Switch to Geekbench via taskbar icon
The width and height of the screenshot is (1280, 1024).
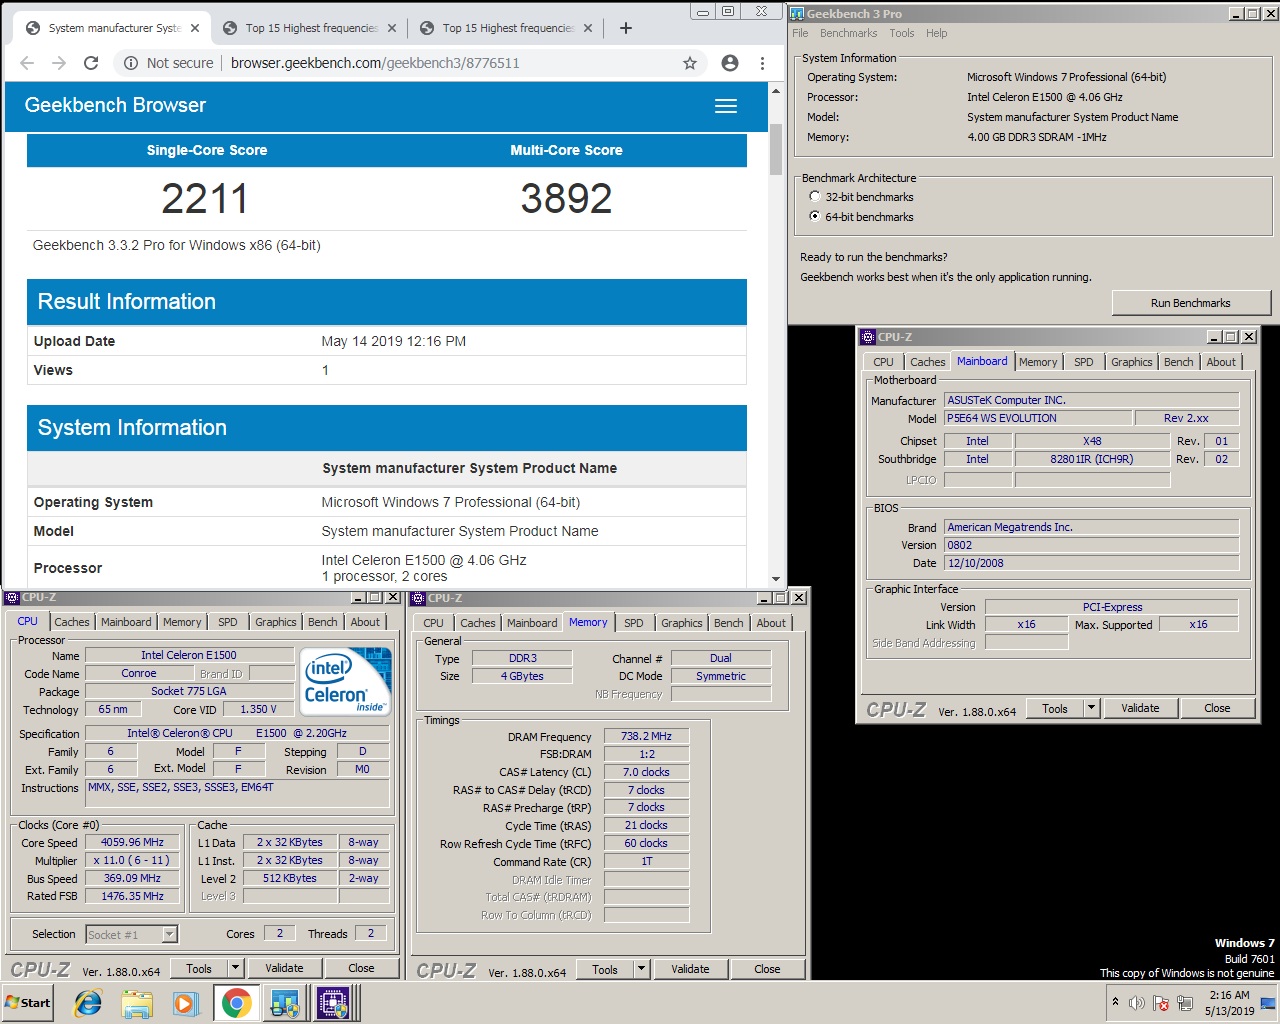tap(285, 1003)
